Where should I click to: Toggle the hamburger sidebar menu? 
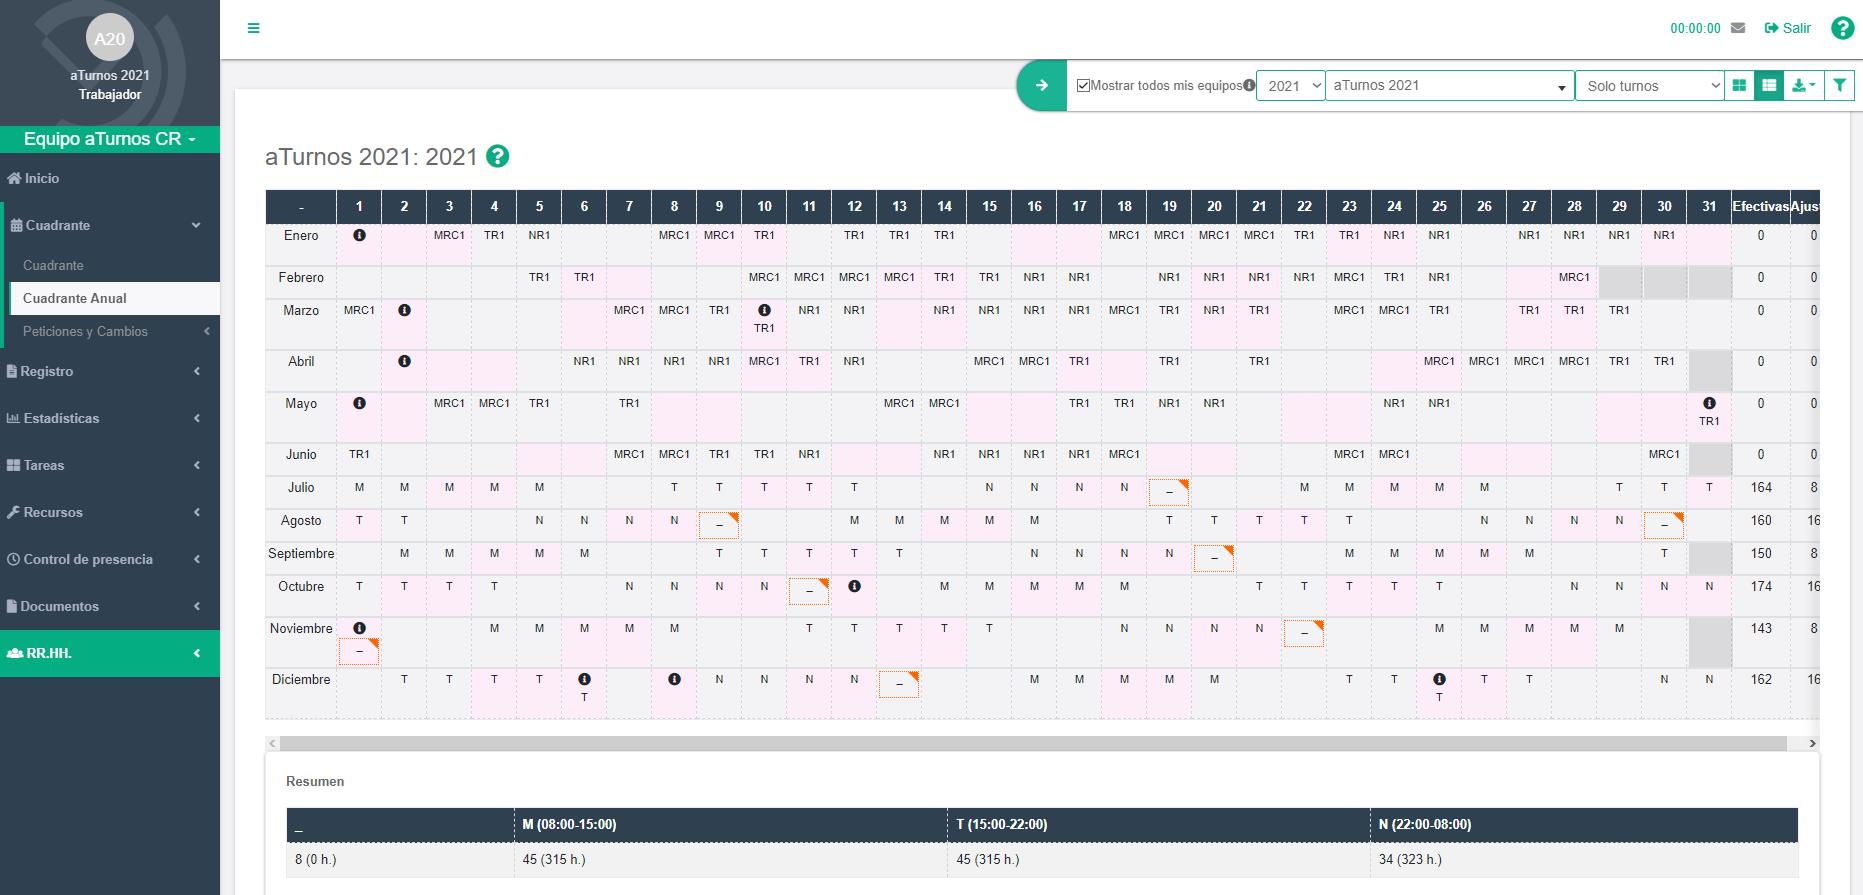(253, 28)
